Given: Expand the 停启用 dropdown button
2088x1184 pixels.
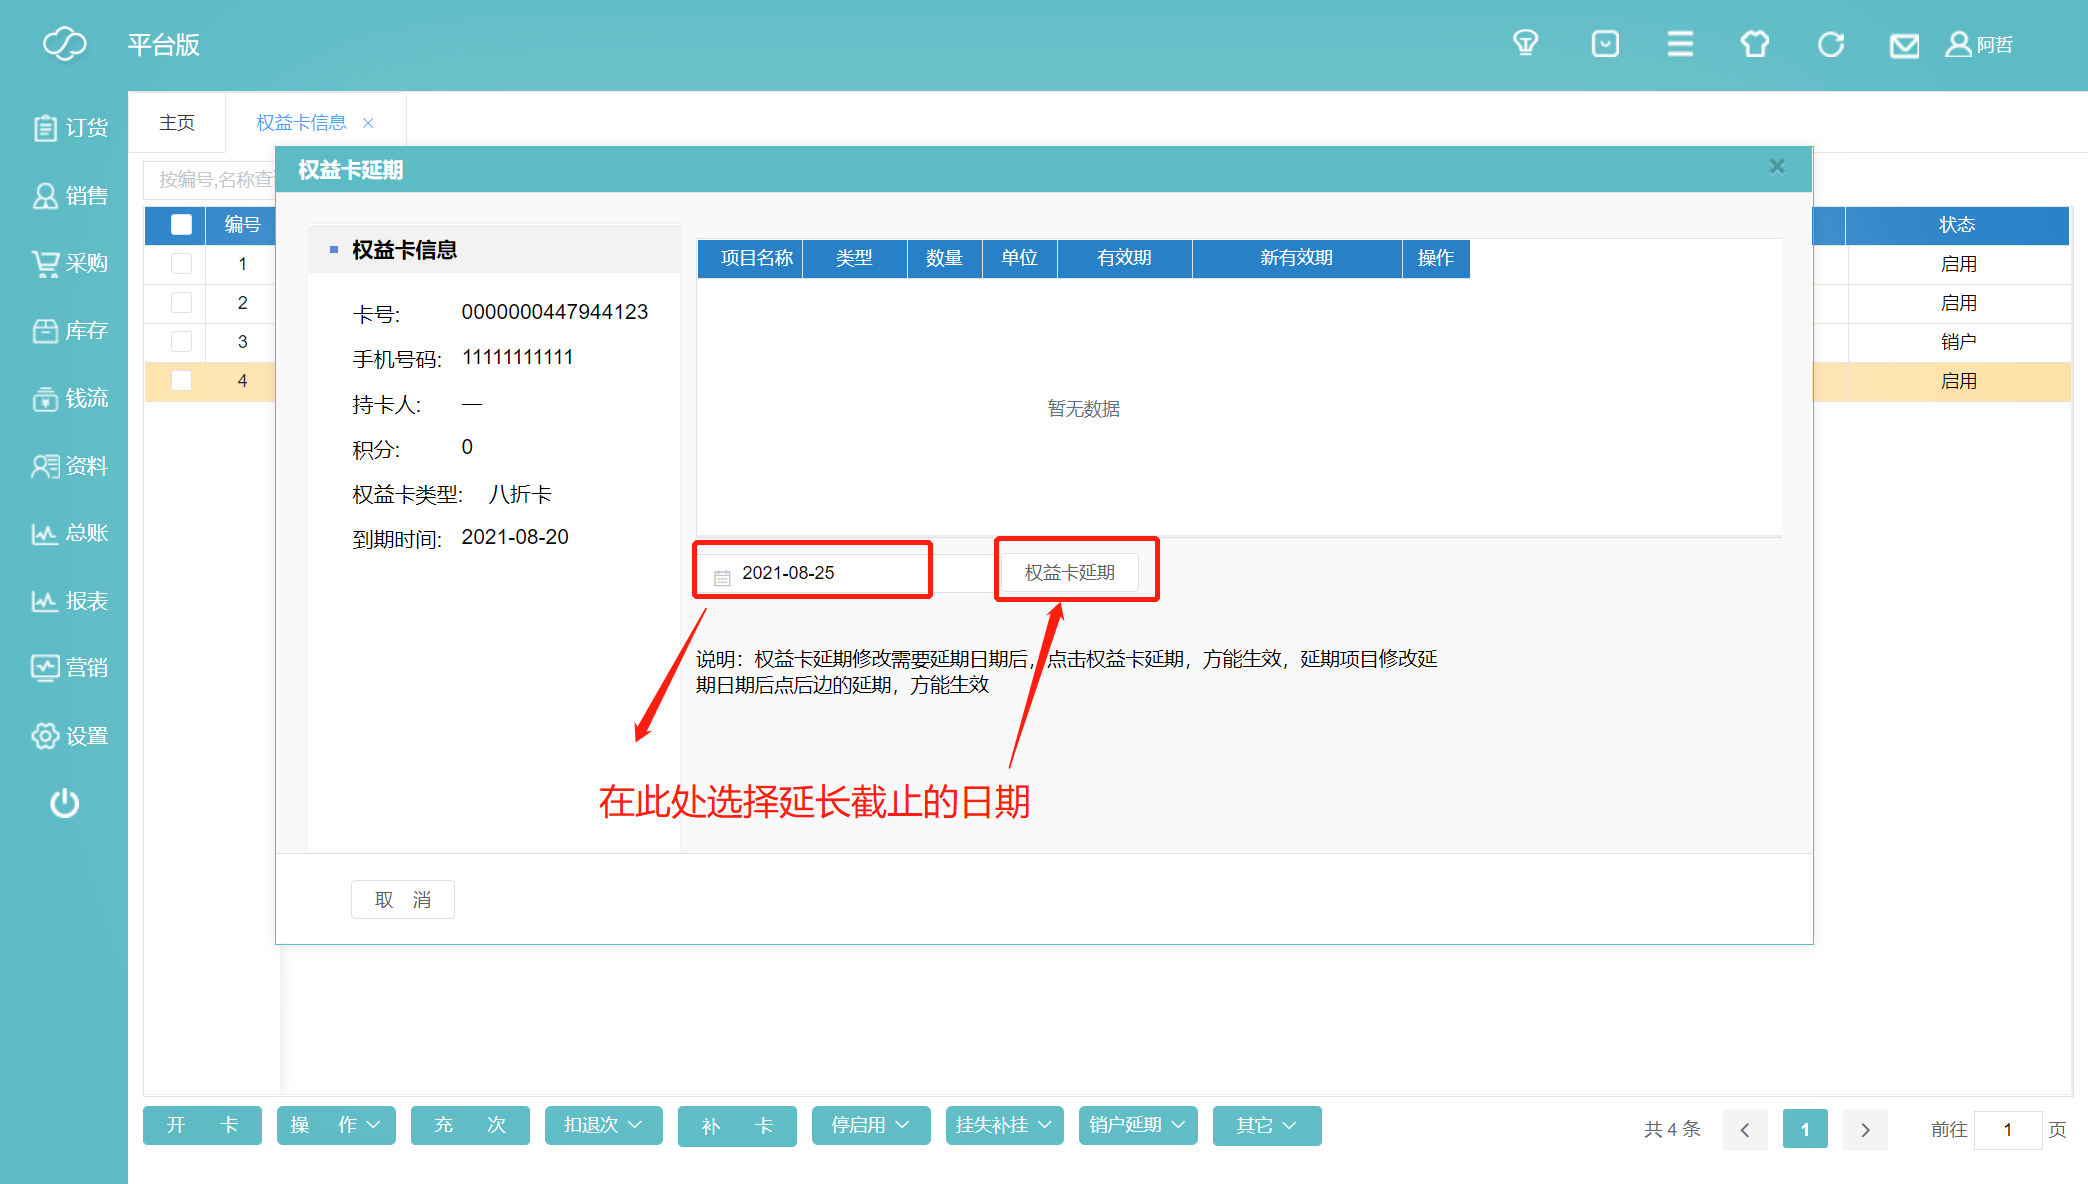Looking at the screenshot, I should coord(870,1126).
